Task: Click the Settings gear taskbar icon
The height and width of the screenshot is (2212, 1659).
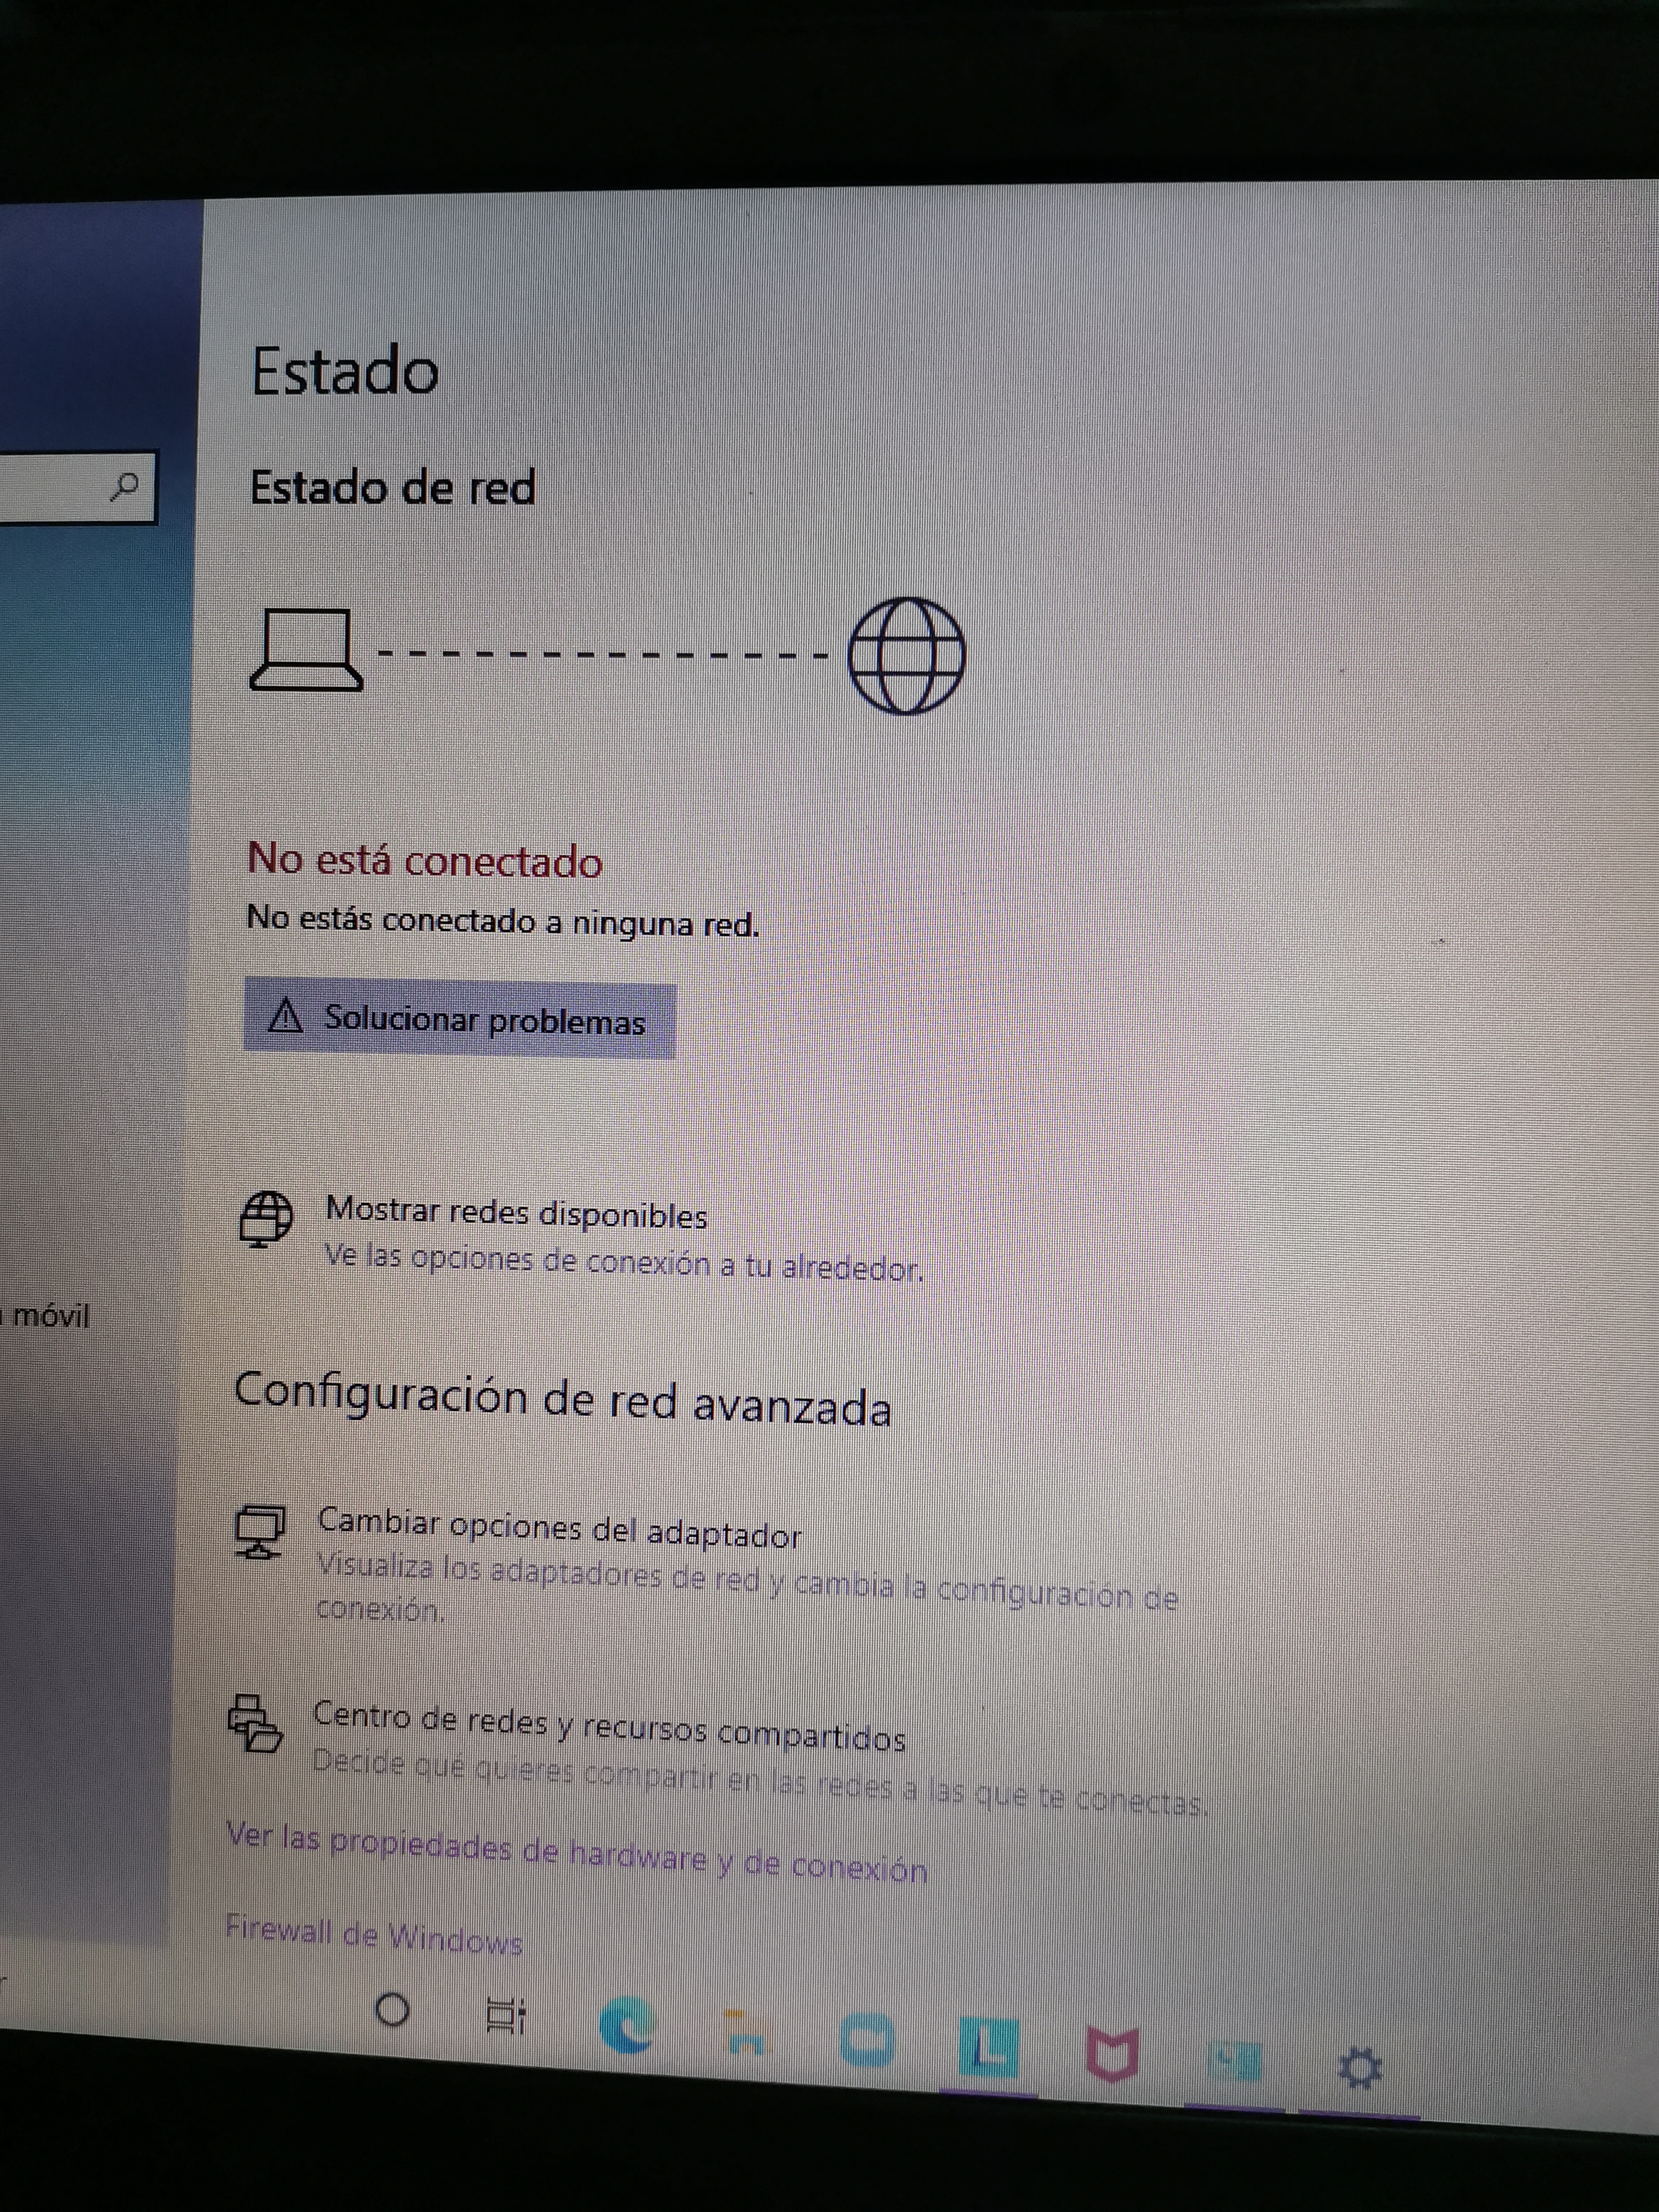Action: 1360,2068
